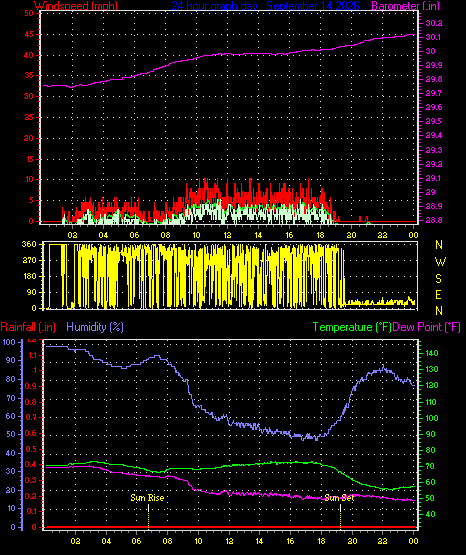Click the 130 temperature axis value
The height and width of the screenshot is (555, 466).
431,369
